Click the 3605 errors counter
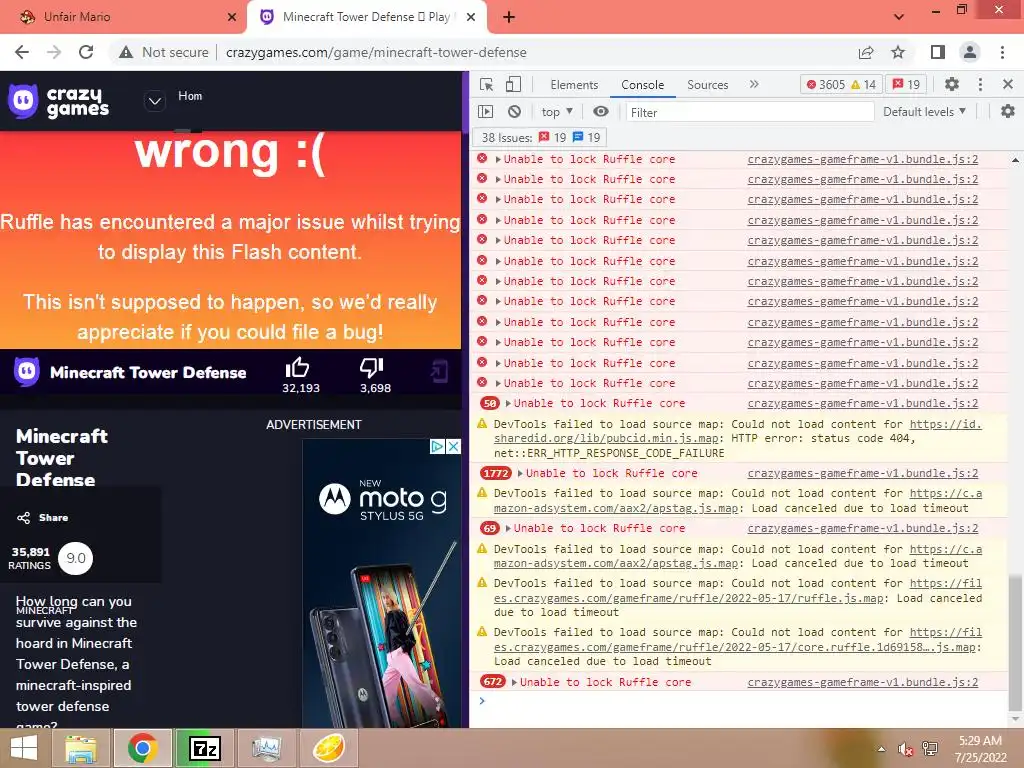 825,84
